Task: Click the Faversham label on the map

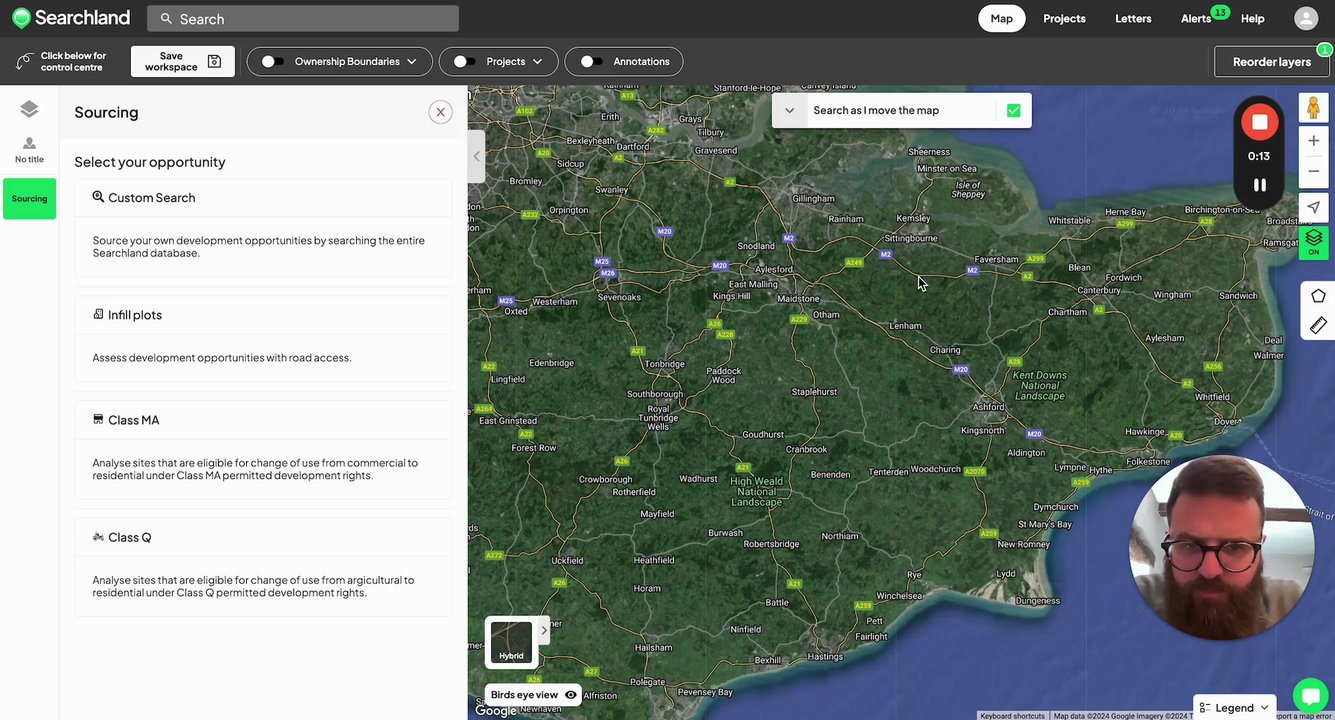Action: click(x=996, y=259)
